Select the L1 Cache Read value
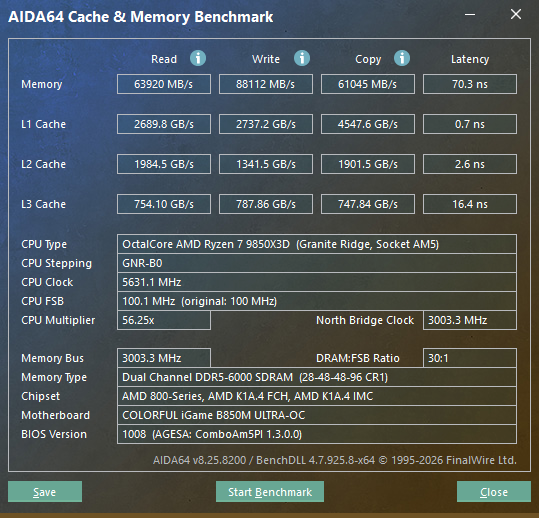The height and width of the screenshot is (518, 539). pos(164,124)
